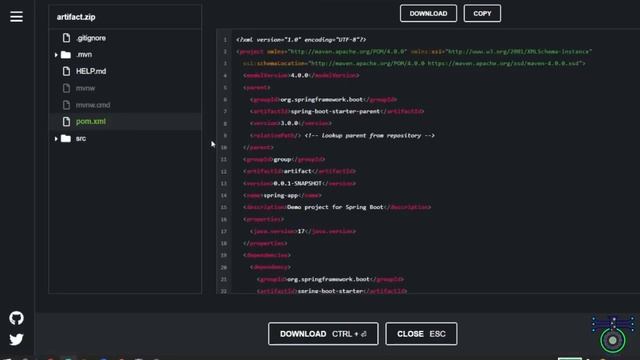
Task: Click the green circular recorder icon
Action: click(x=613, y=340)
